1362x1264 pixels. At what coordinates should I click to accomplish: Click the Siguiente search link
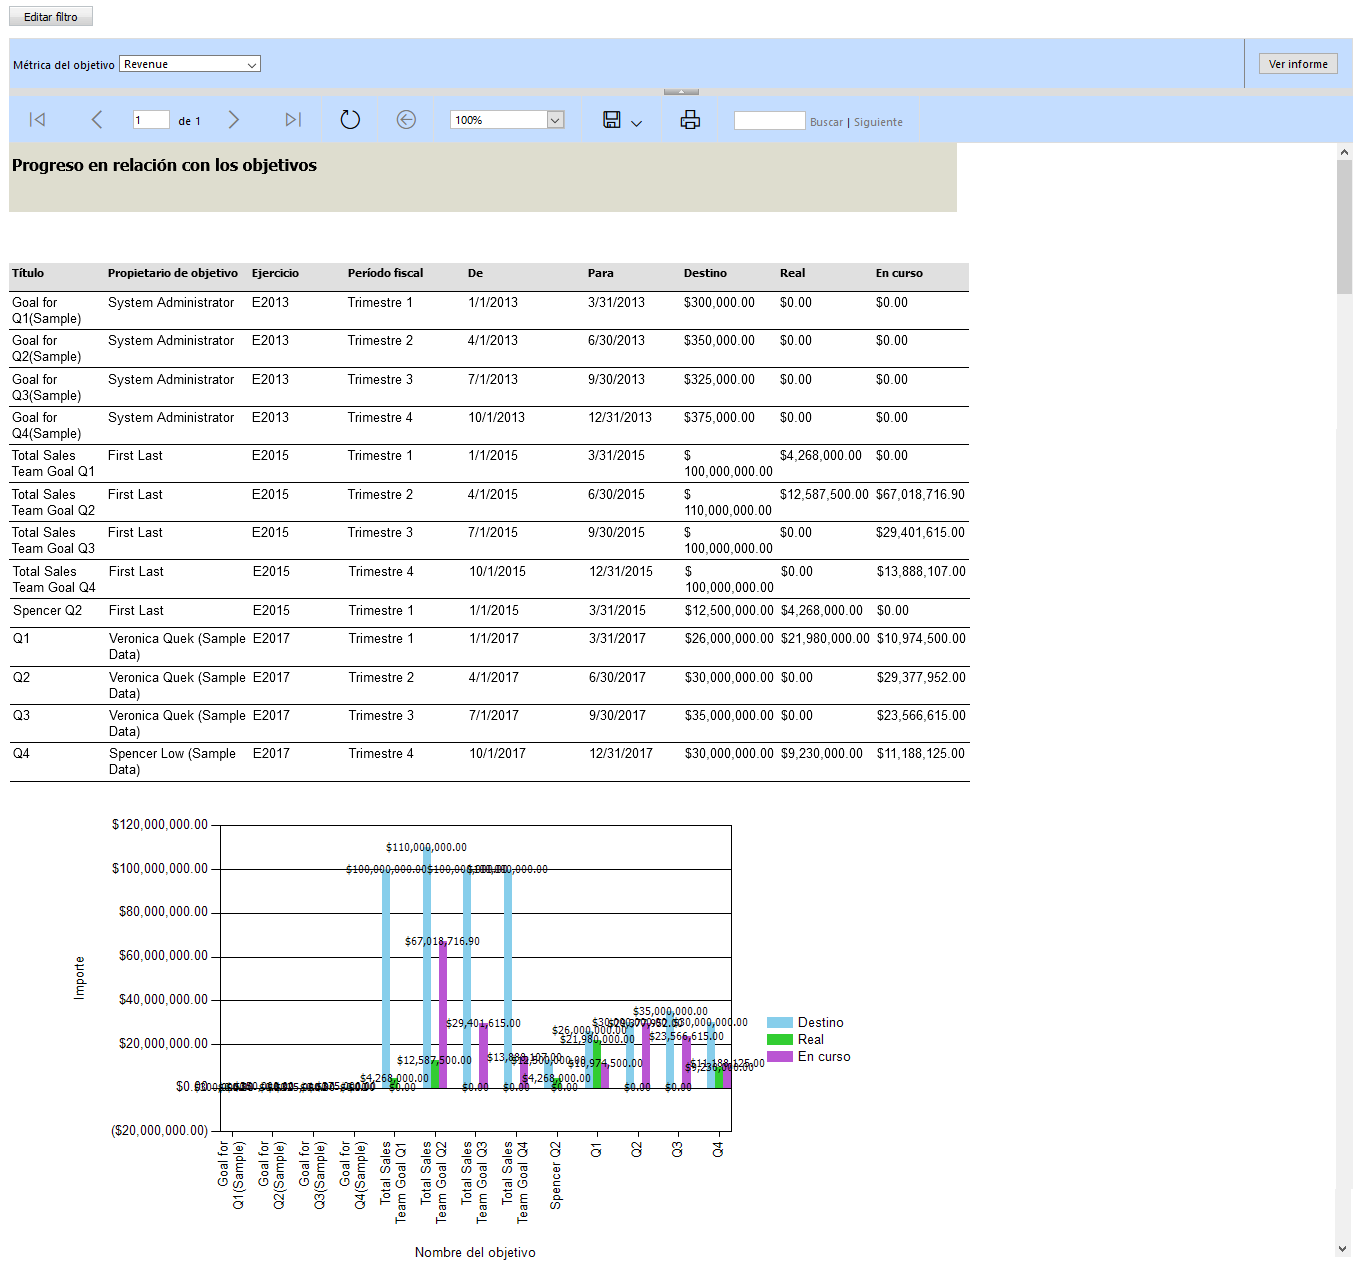pos(878,122)
